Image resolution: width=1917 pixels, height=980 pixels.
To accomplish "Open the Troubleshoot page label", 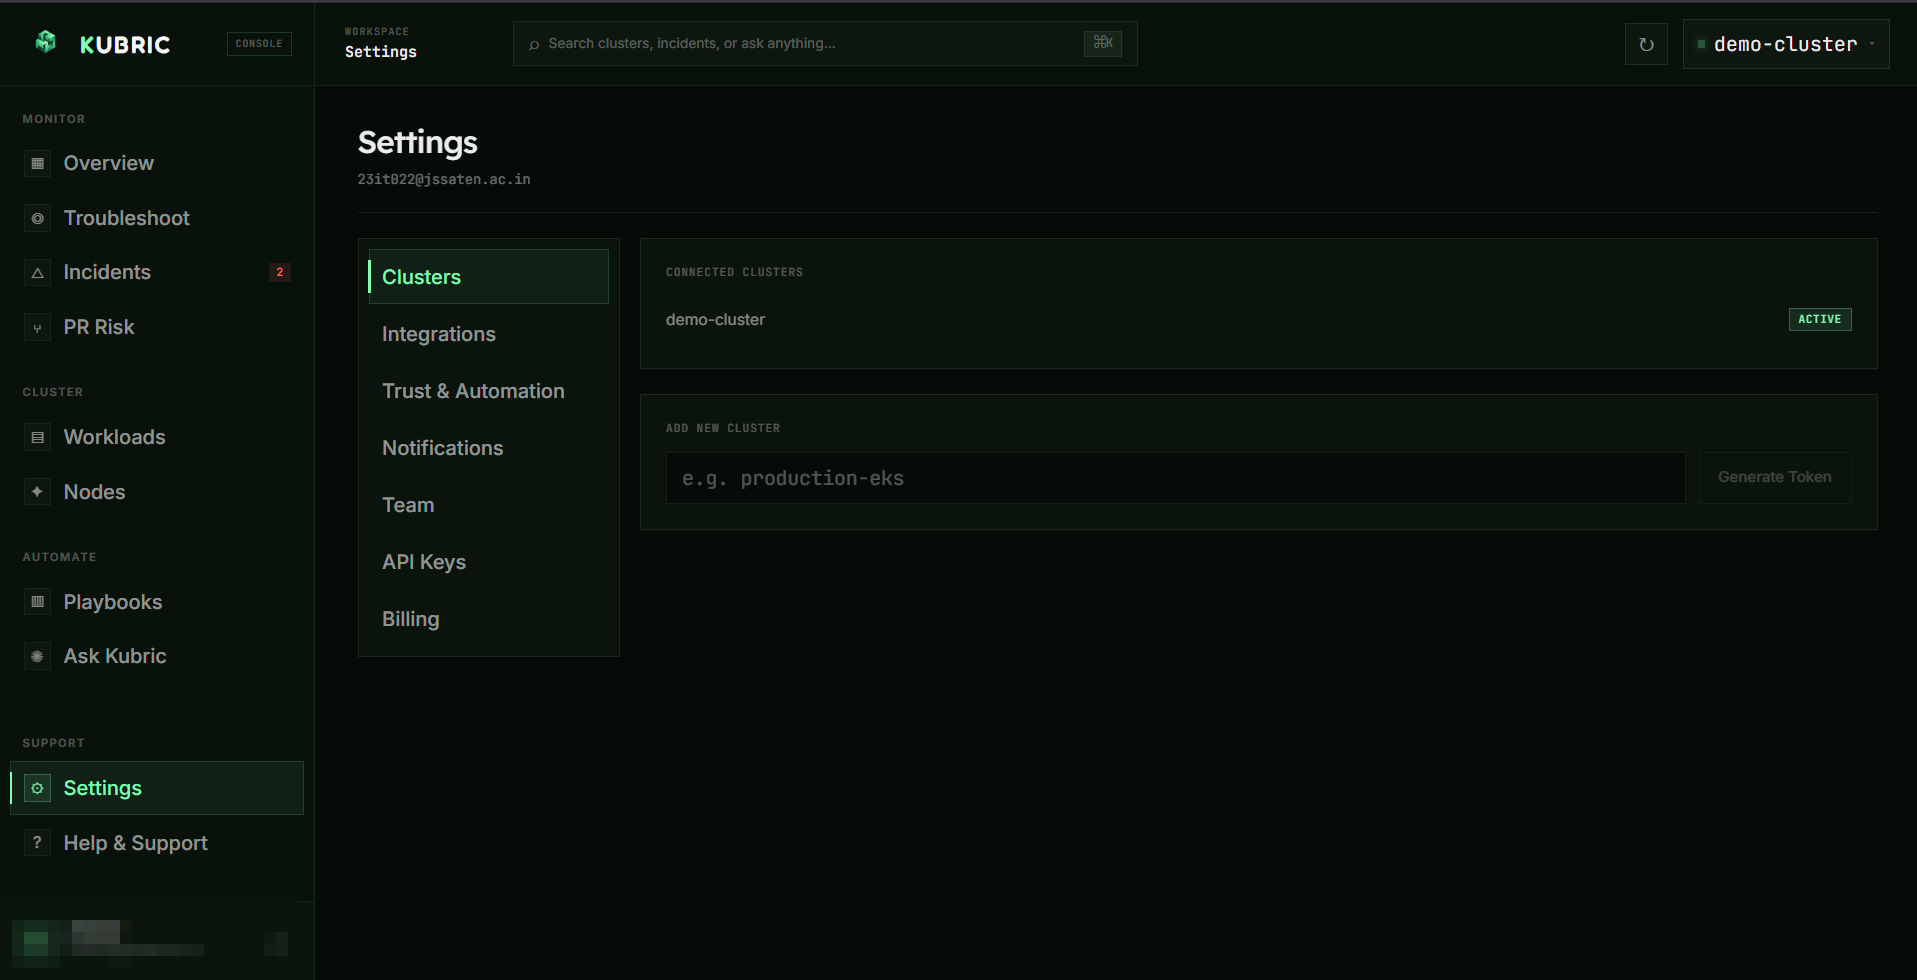I will point(127,218).
